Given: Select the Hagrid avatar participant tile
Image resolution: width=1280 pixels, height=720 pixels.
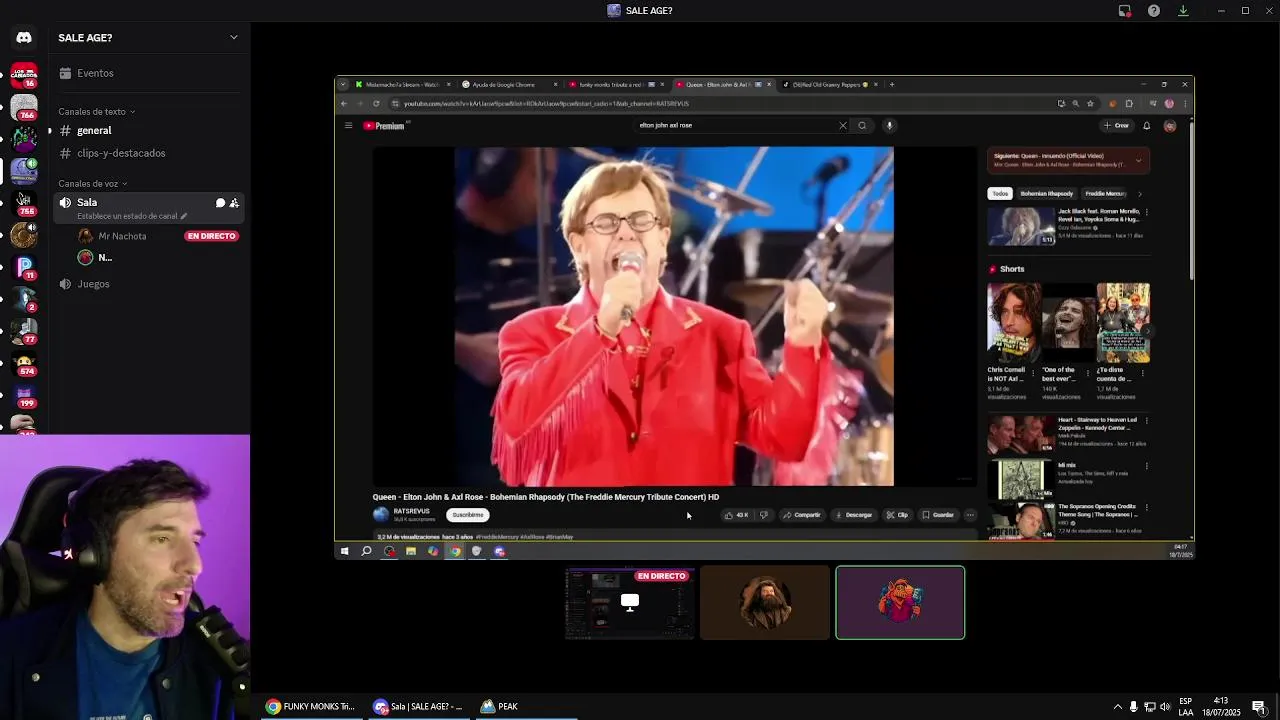Looking at the screenshot, I should point(765,603).
